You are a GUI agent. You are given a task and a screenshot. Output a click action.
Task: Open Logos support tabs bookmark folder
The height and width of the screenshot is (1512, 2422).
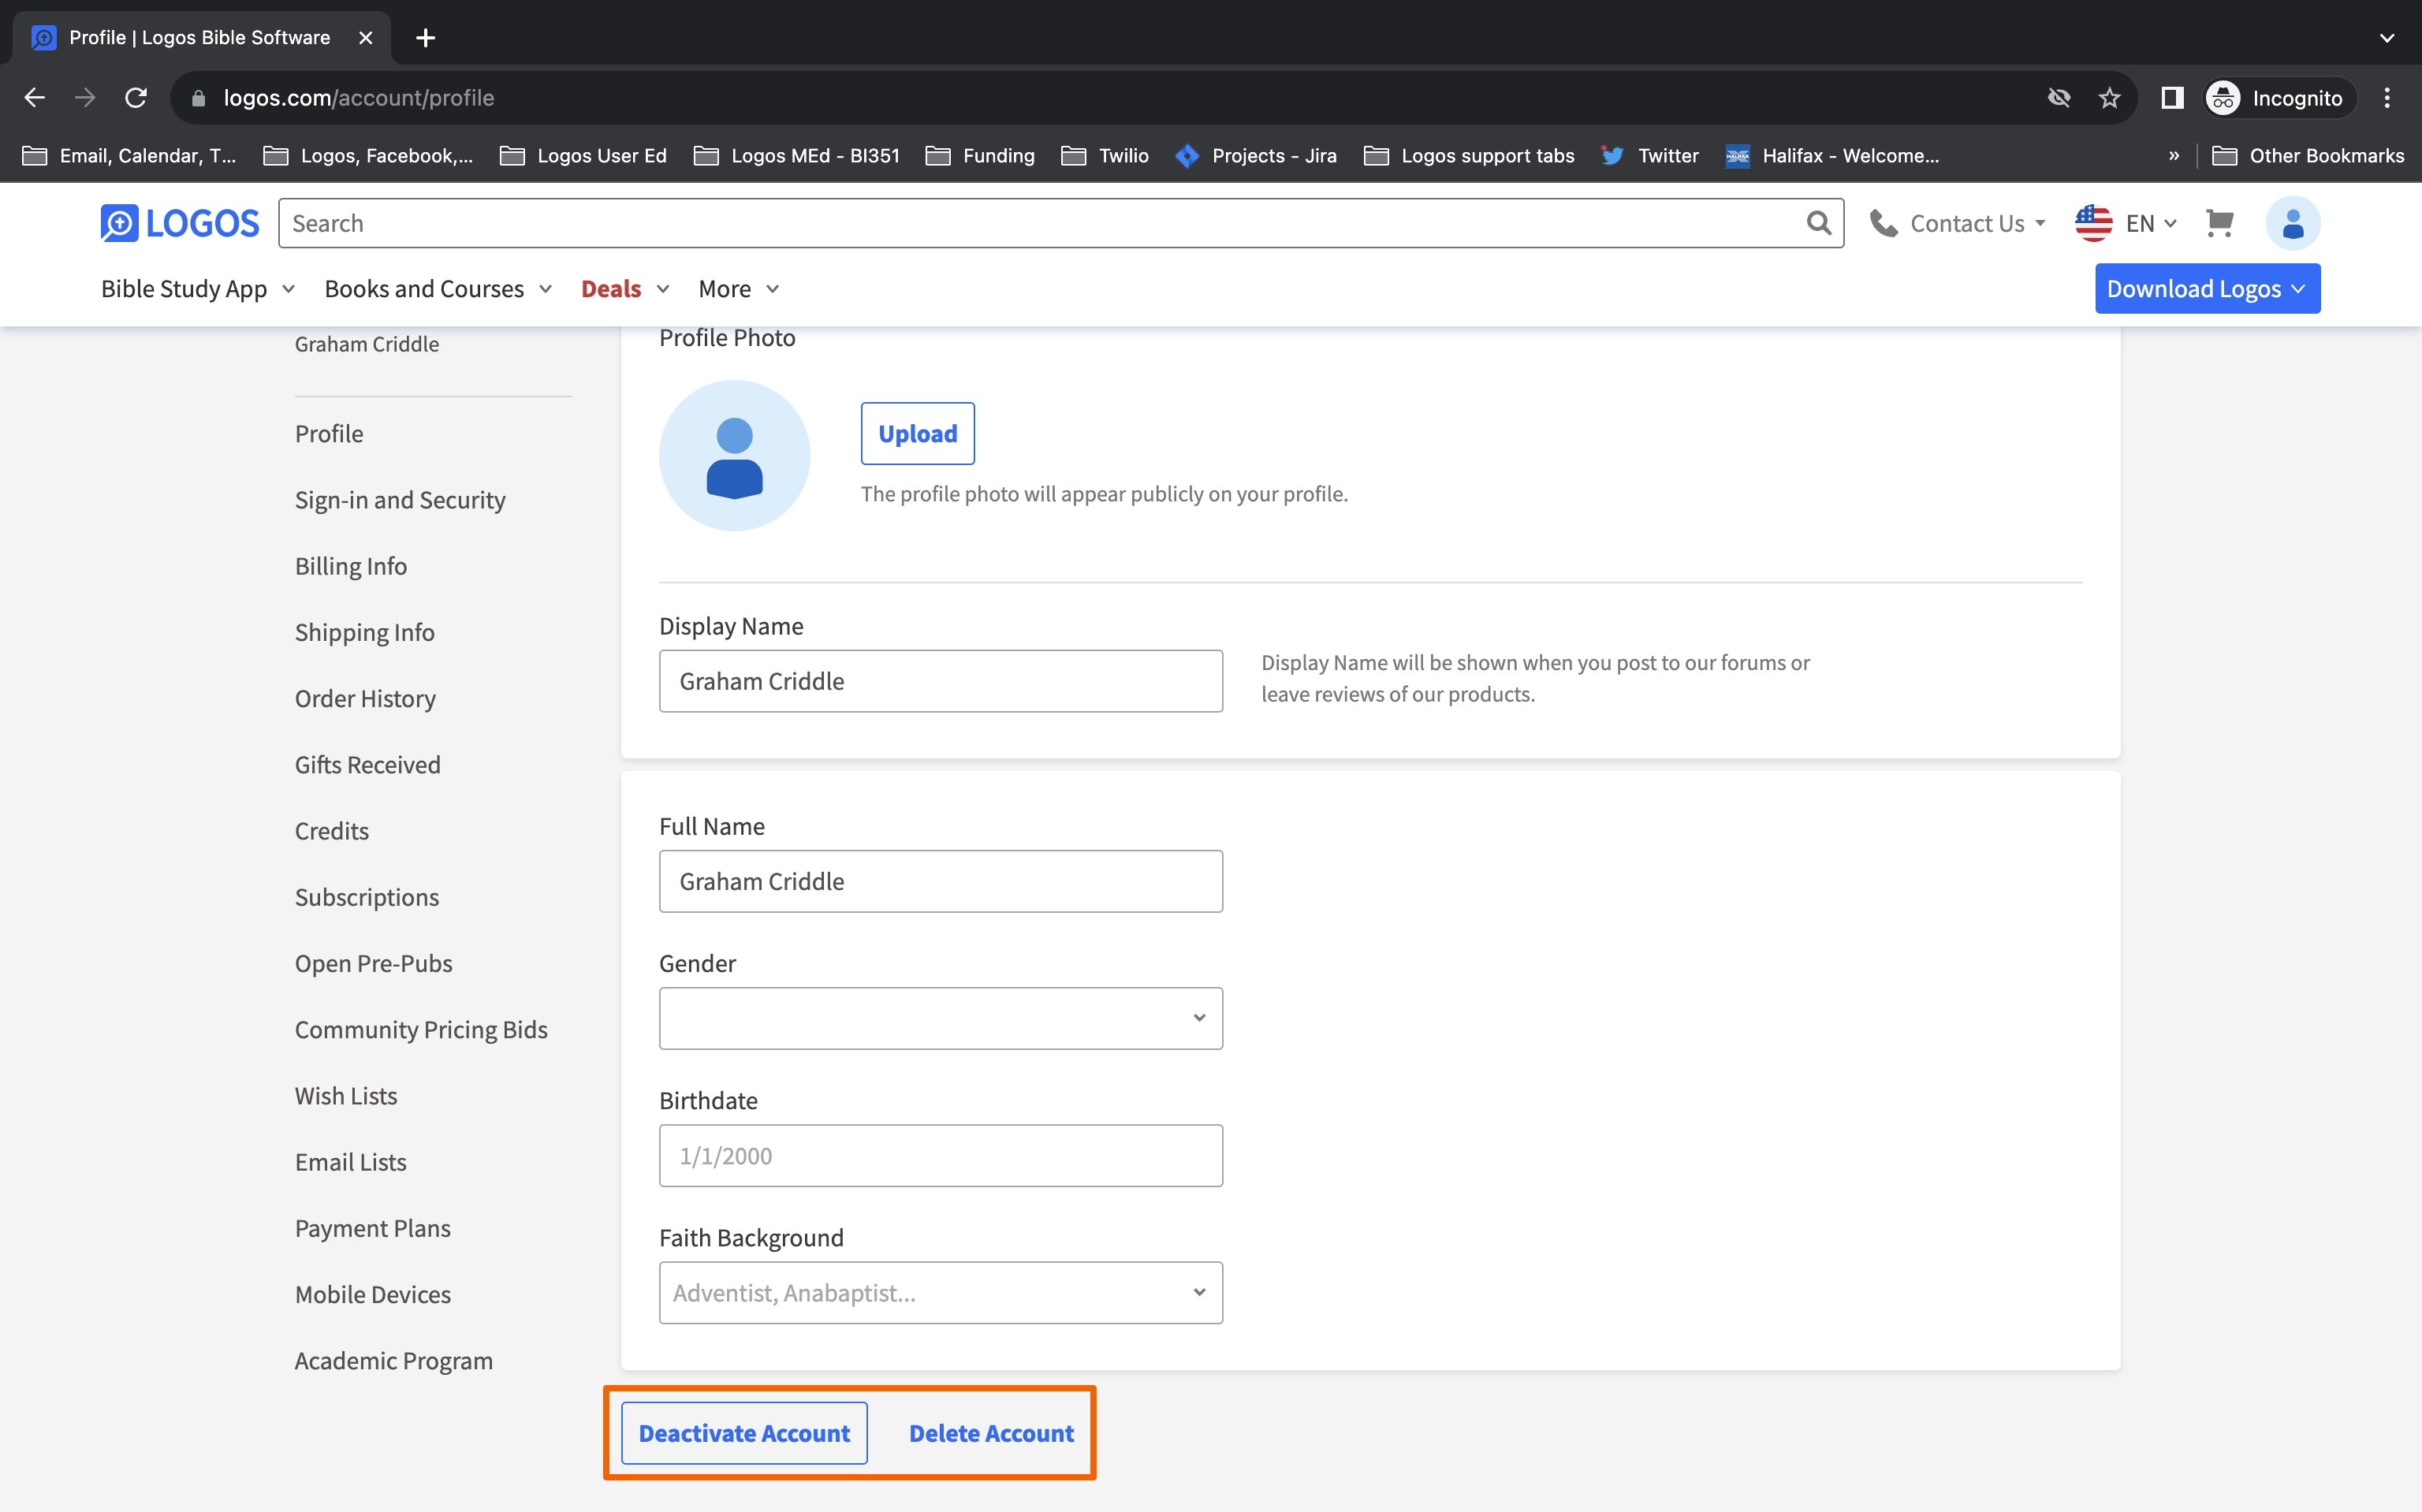coord(1469,155)
